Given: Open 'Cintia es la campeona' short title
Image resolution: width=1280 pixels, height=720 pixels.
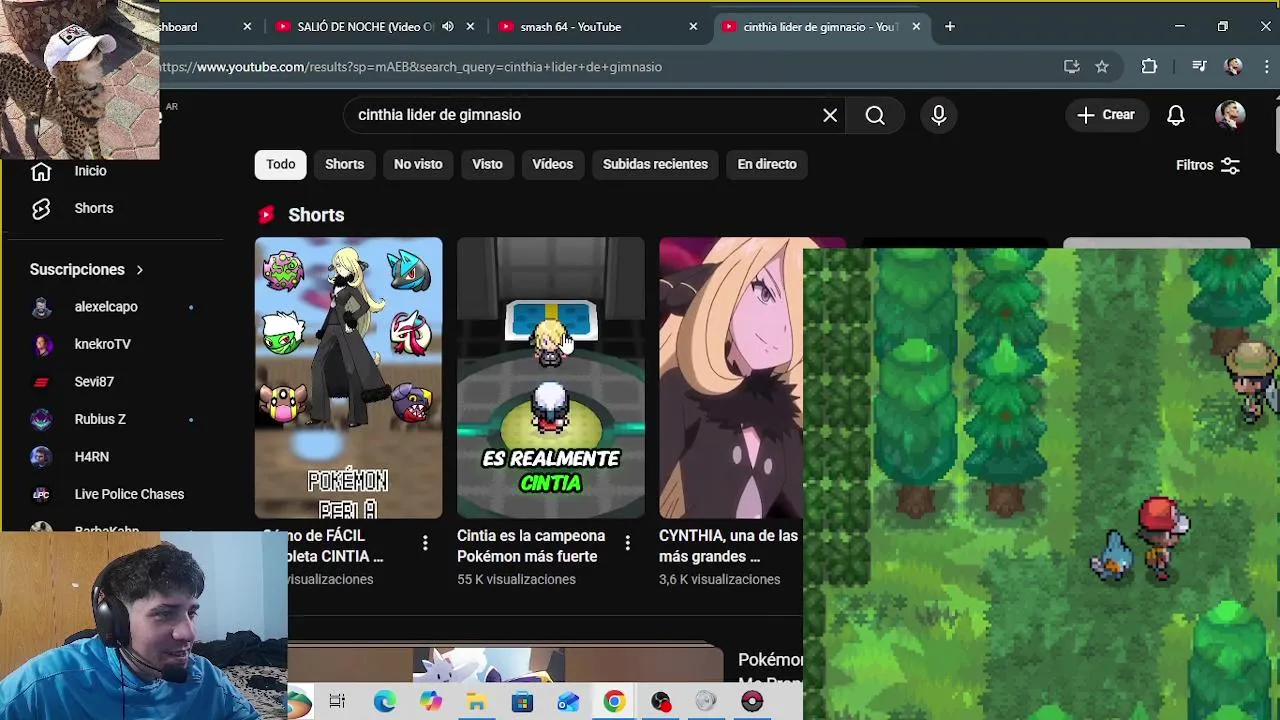Looking at the screenshot, I should [x=531, y=546].
